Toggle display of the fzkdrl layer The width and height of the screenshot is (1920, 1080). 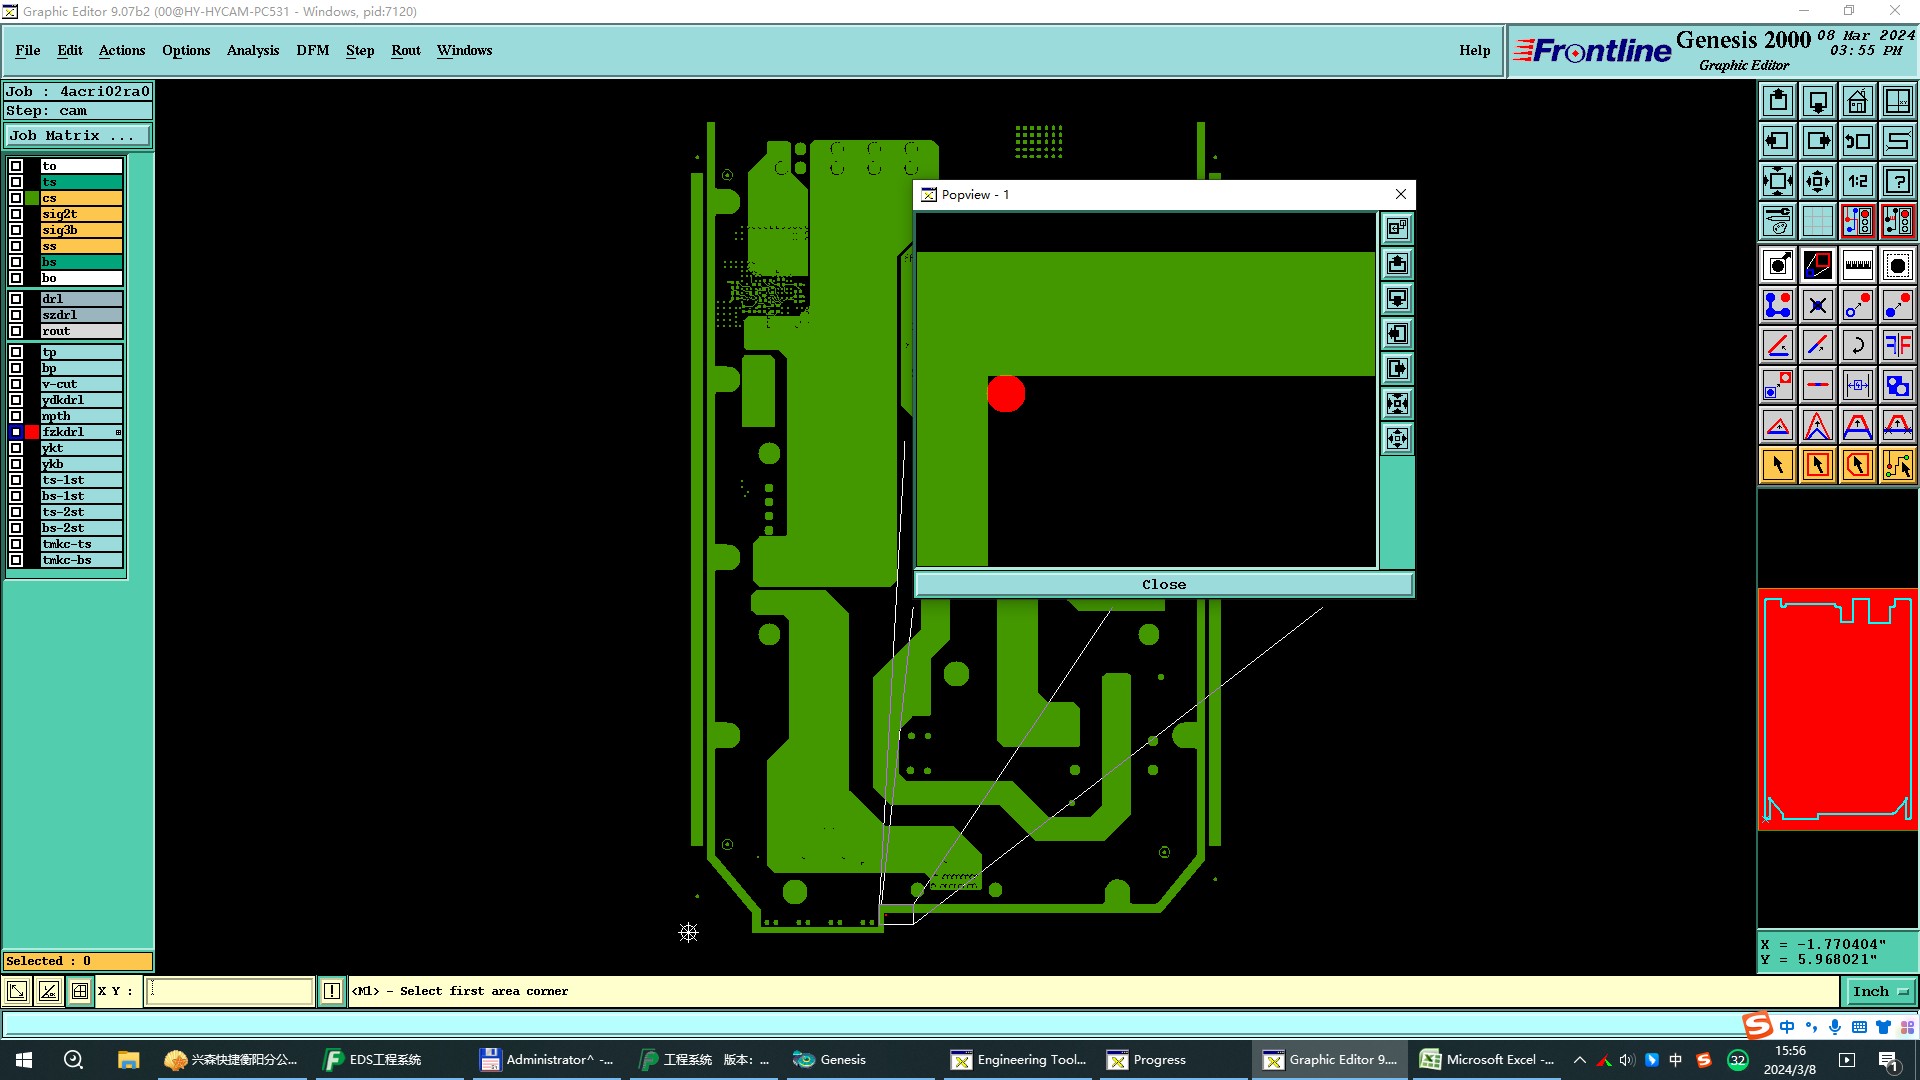click(16, 432)
